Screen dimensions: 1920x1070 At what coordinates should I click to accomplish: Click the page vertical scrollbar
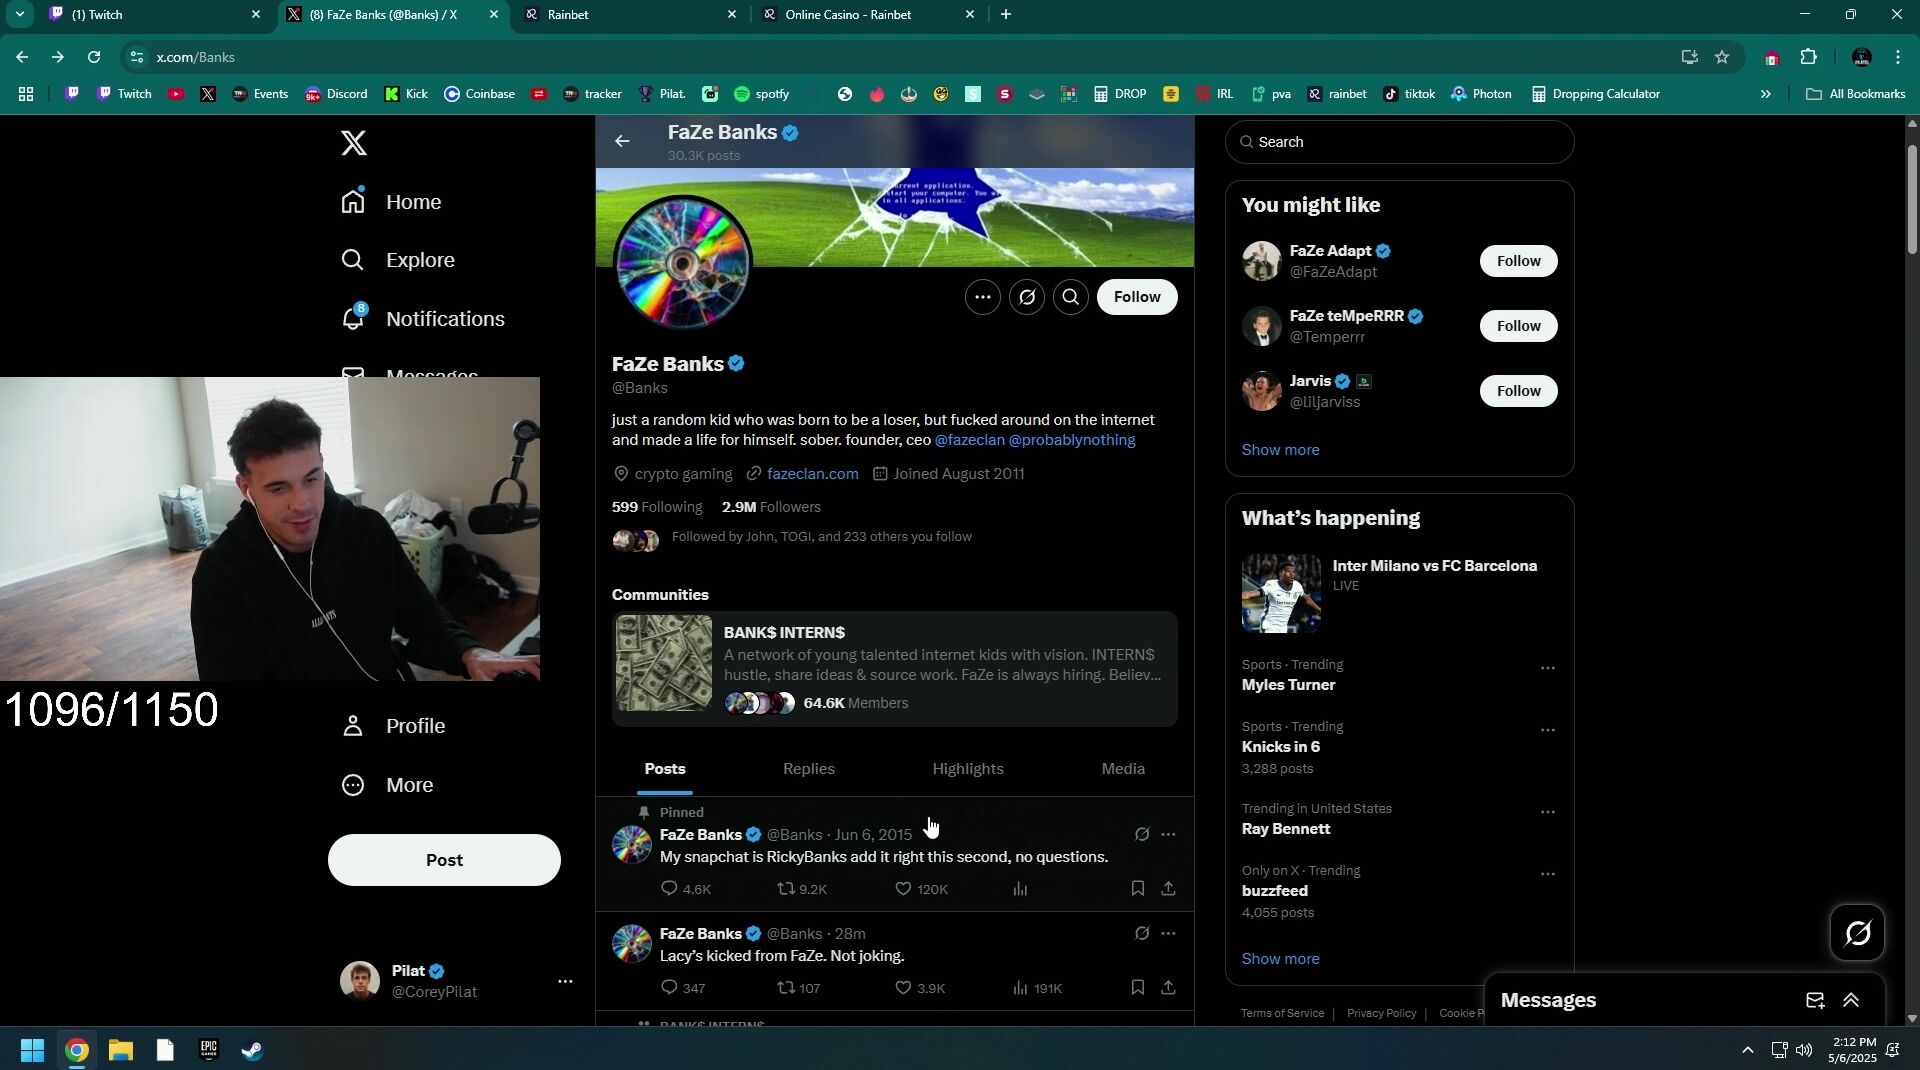point(1912,200)
